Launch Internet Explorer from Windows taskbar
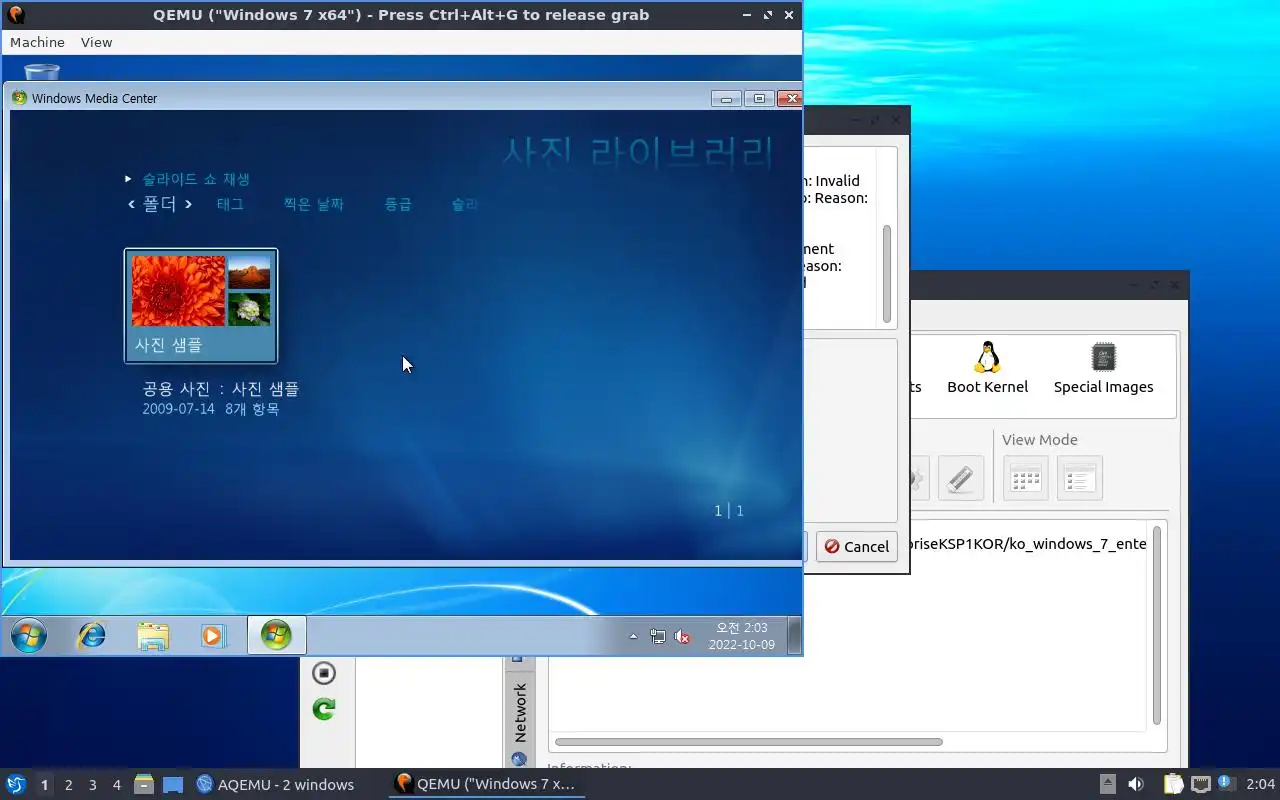This screenshot has height=800, width=1280. pos(92,635)
